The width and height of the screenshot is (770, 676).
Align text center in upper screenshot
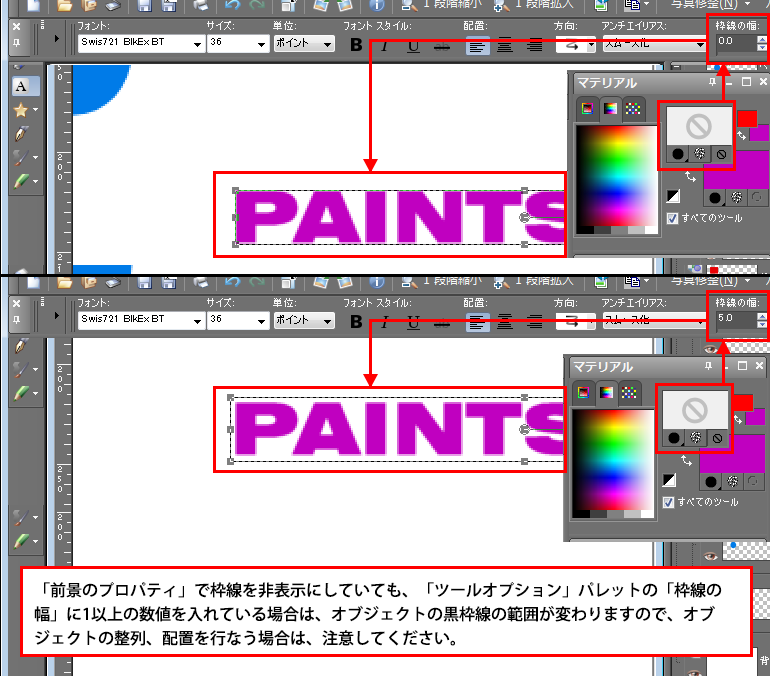pyautogui.click(x=505, y=46)
